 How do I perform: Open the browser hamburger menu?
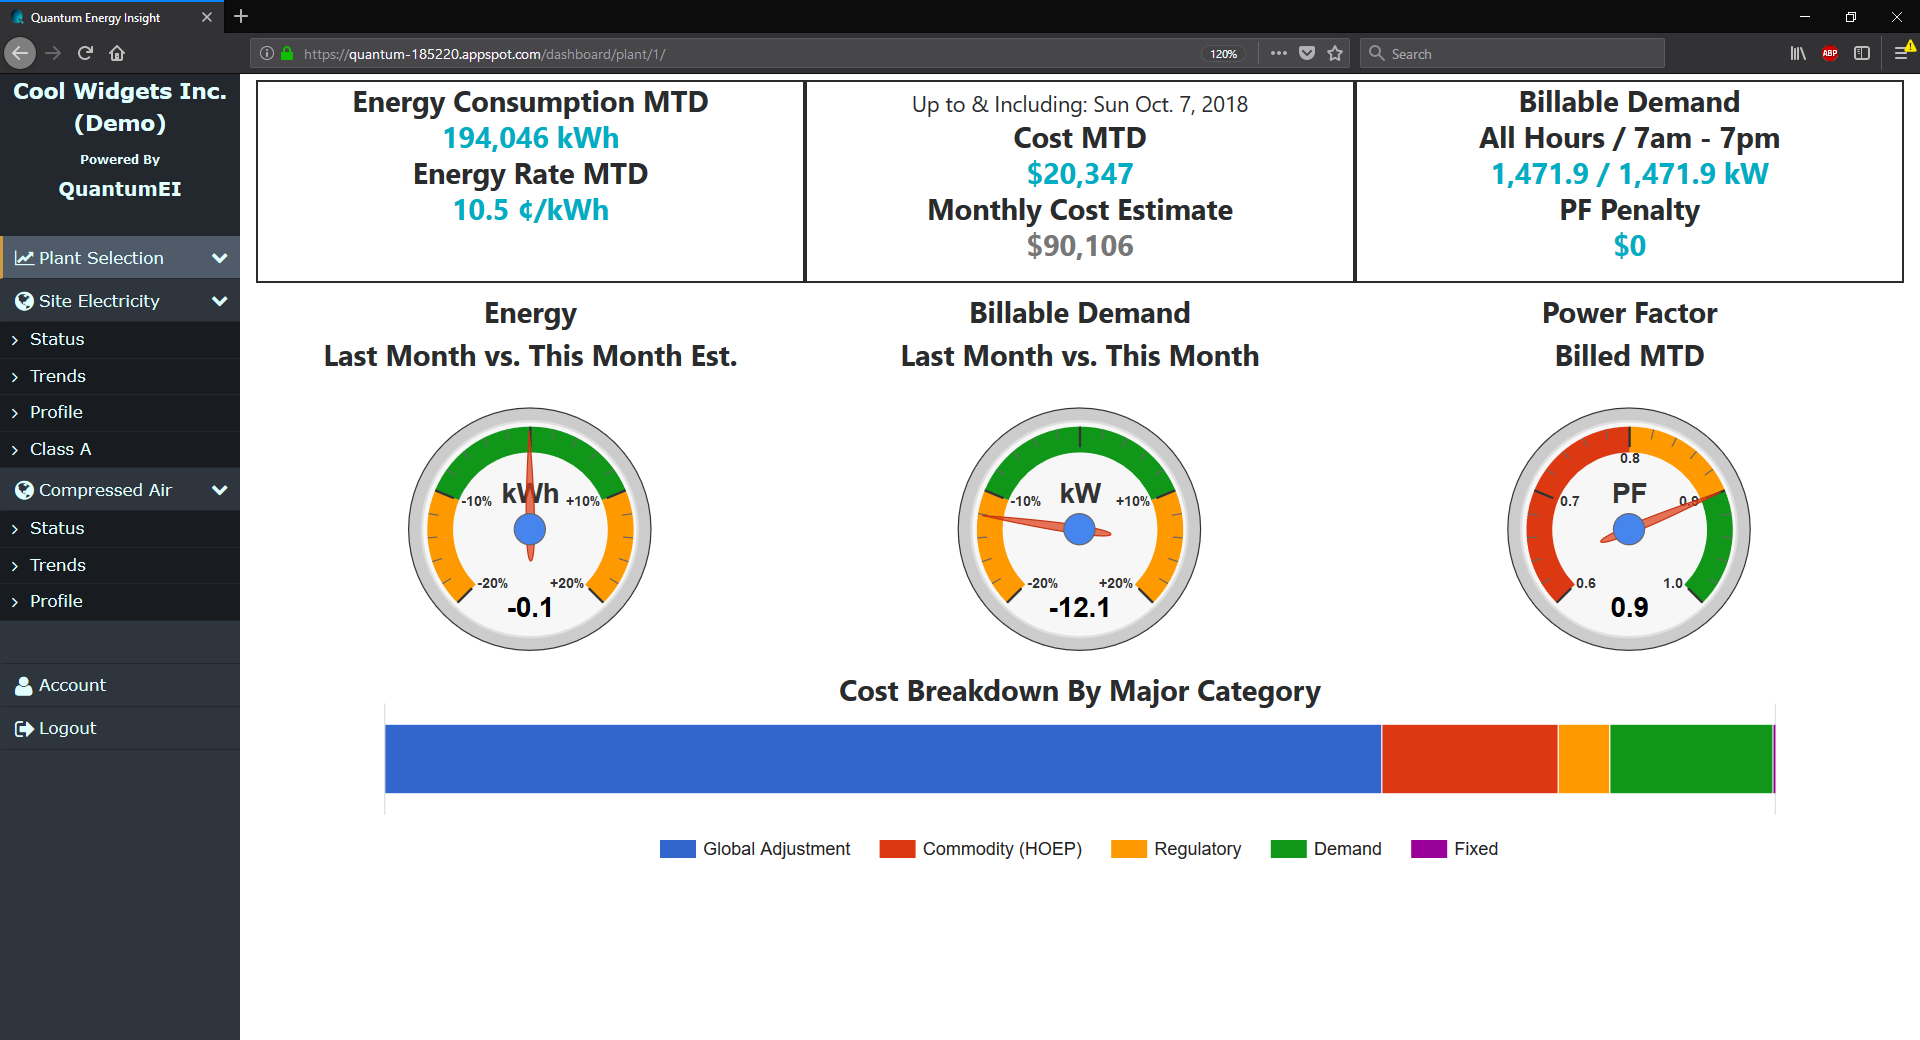coord(1901,53)
